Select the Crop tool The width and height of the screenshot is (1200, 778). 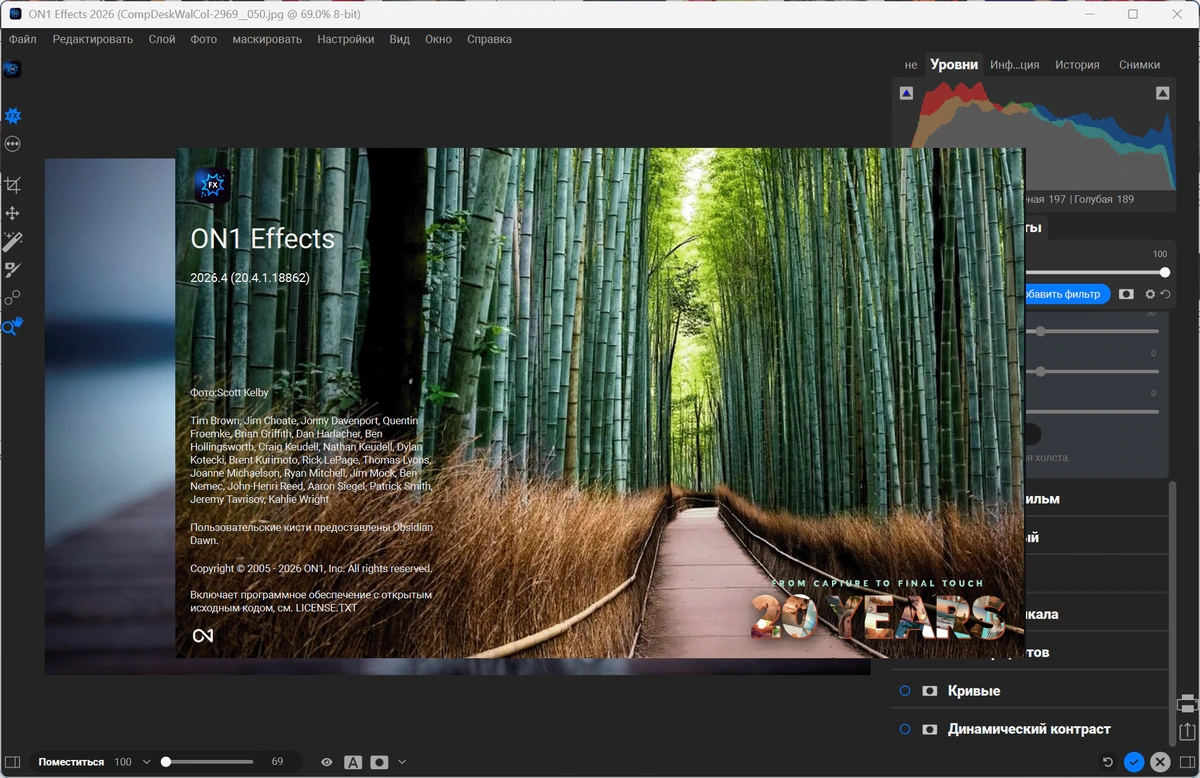(x=13, y=185)
